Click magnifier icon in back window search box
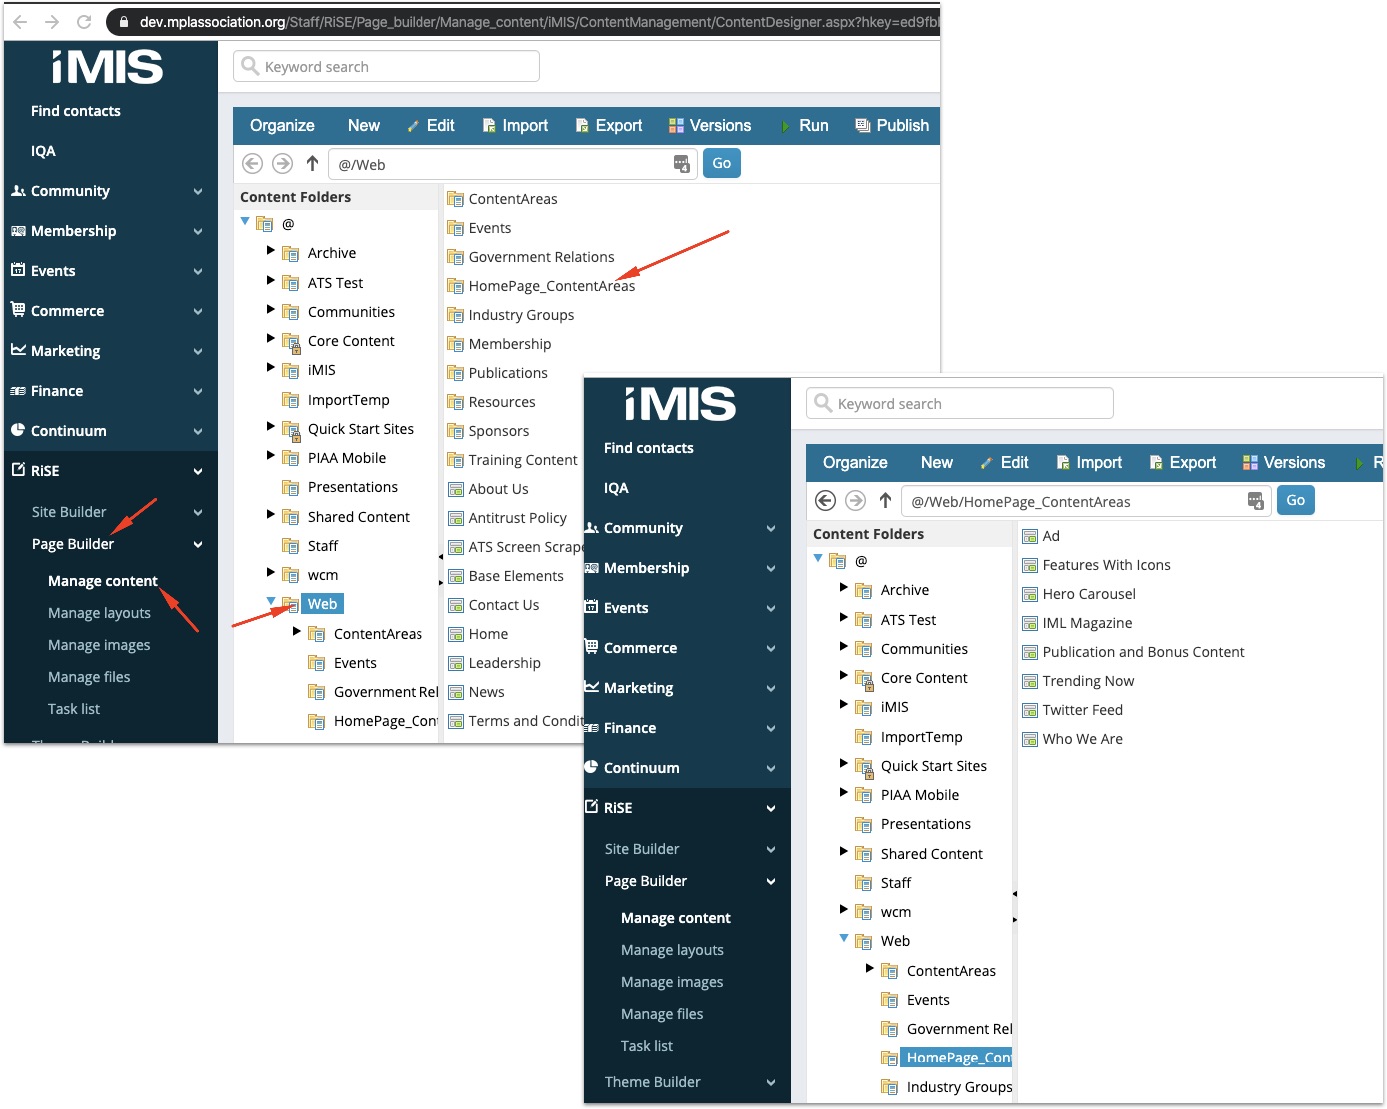This screenshot has width=1387, height=1109. (250, 66)
